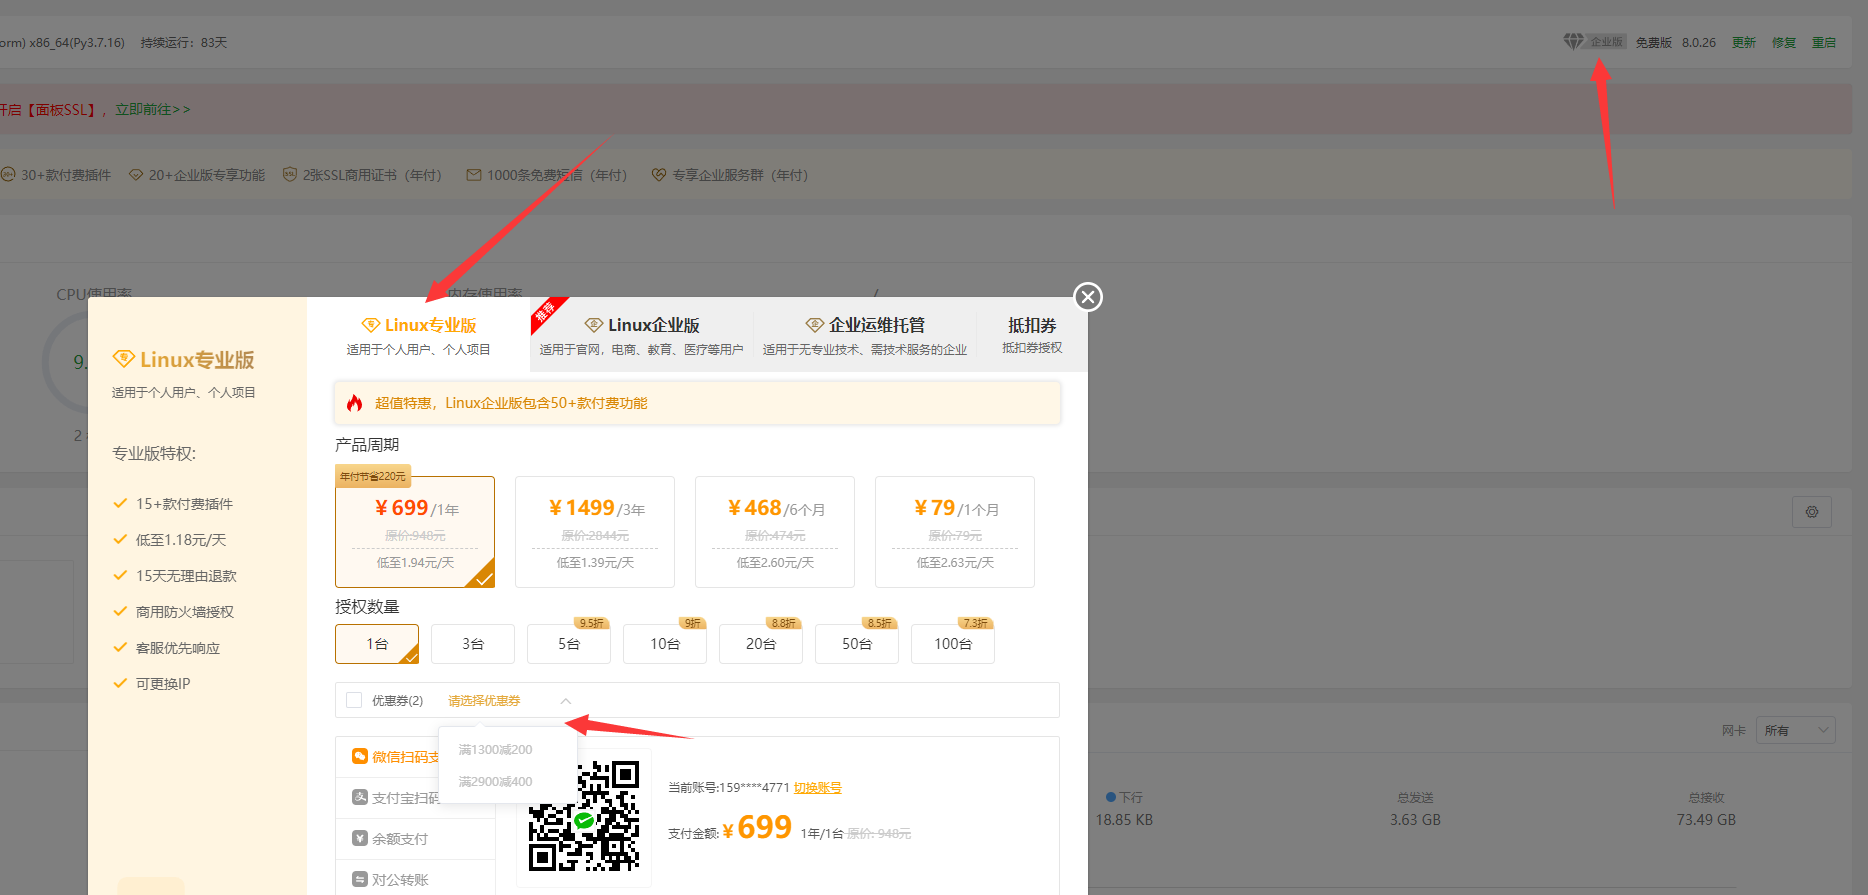This screenshot has width=1868, height=895.
Task: Tick the 优惠券(2) coupon checkbox
Action: [354, 700]
